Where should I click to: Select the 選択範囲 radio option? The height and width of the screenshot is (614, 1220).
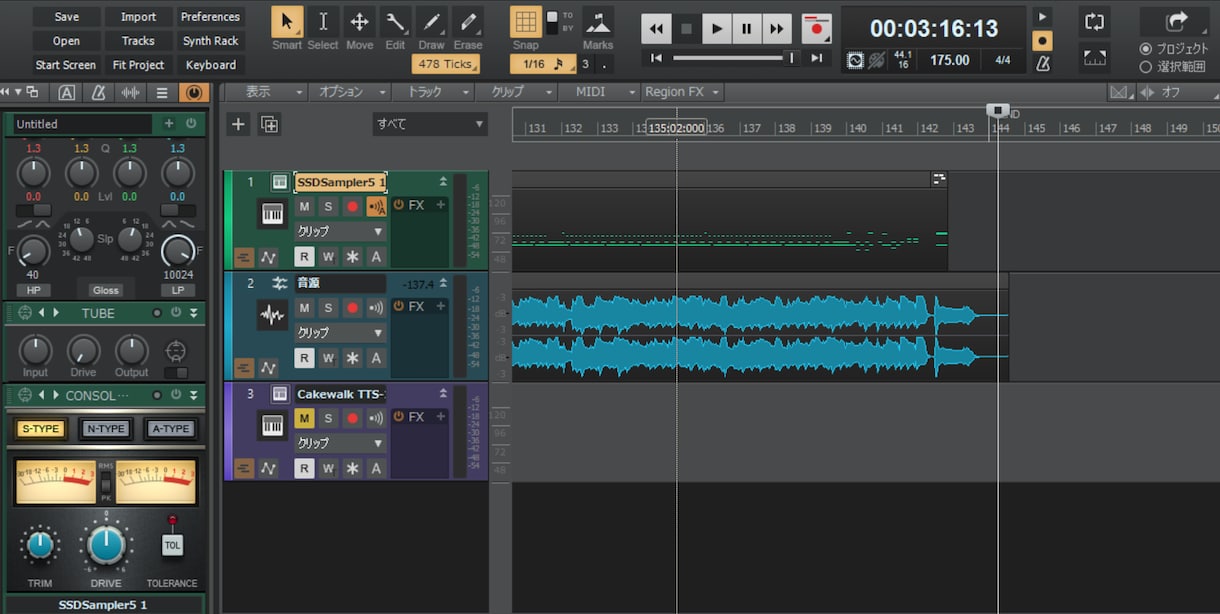[x=1146, y=67]
